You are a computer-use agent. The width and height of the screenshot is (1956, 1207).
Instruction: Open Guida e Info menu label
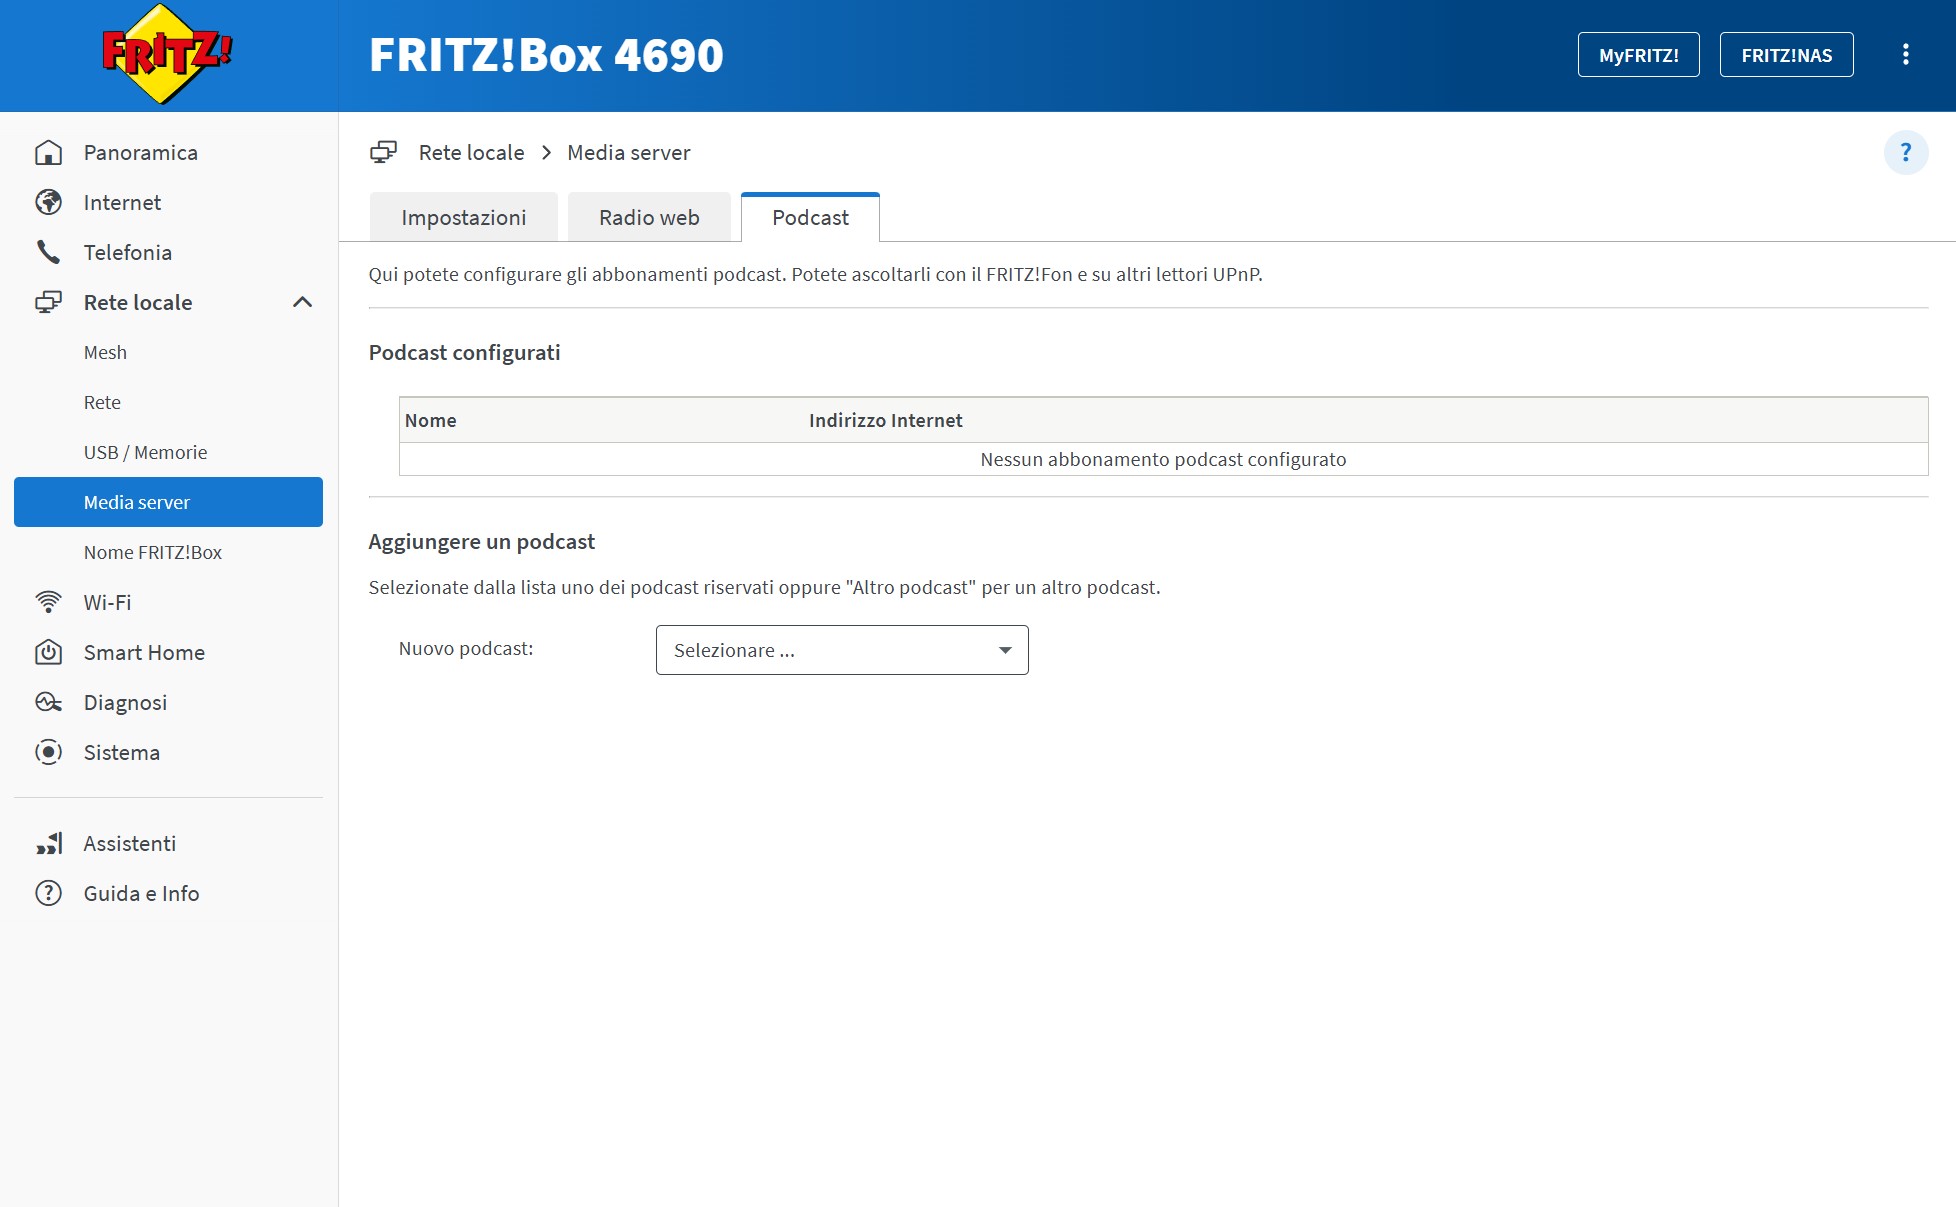point(141,893)
